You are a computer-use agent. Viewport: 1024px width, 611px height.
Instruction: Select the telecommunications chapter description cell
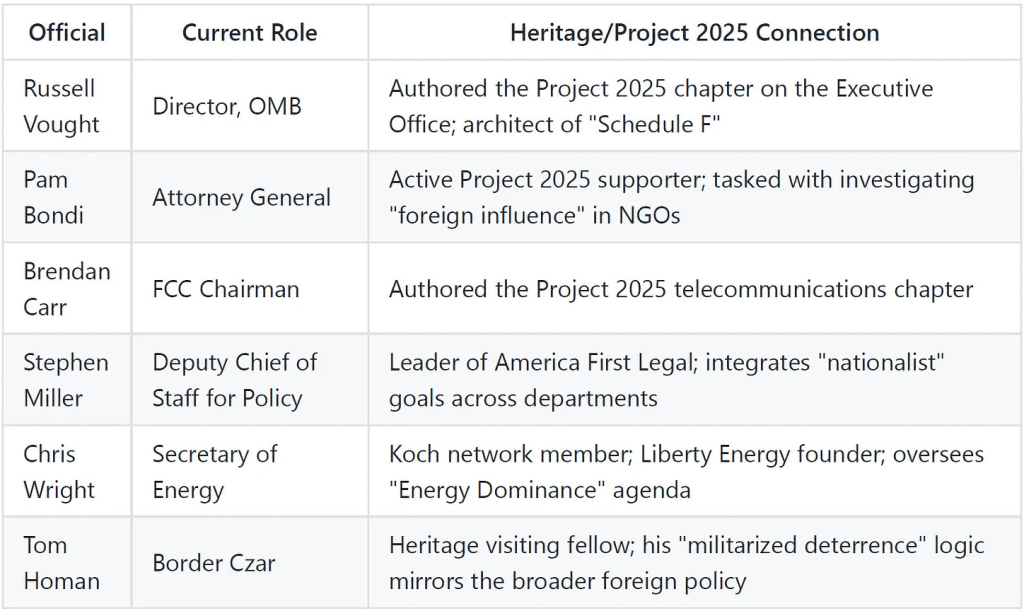click(x=680, y=289)
